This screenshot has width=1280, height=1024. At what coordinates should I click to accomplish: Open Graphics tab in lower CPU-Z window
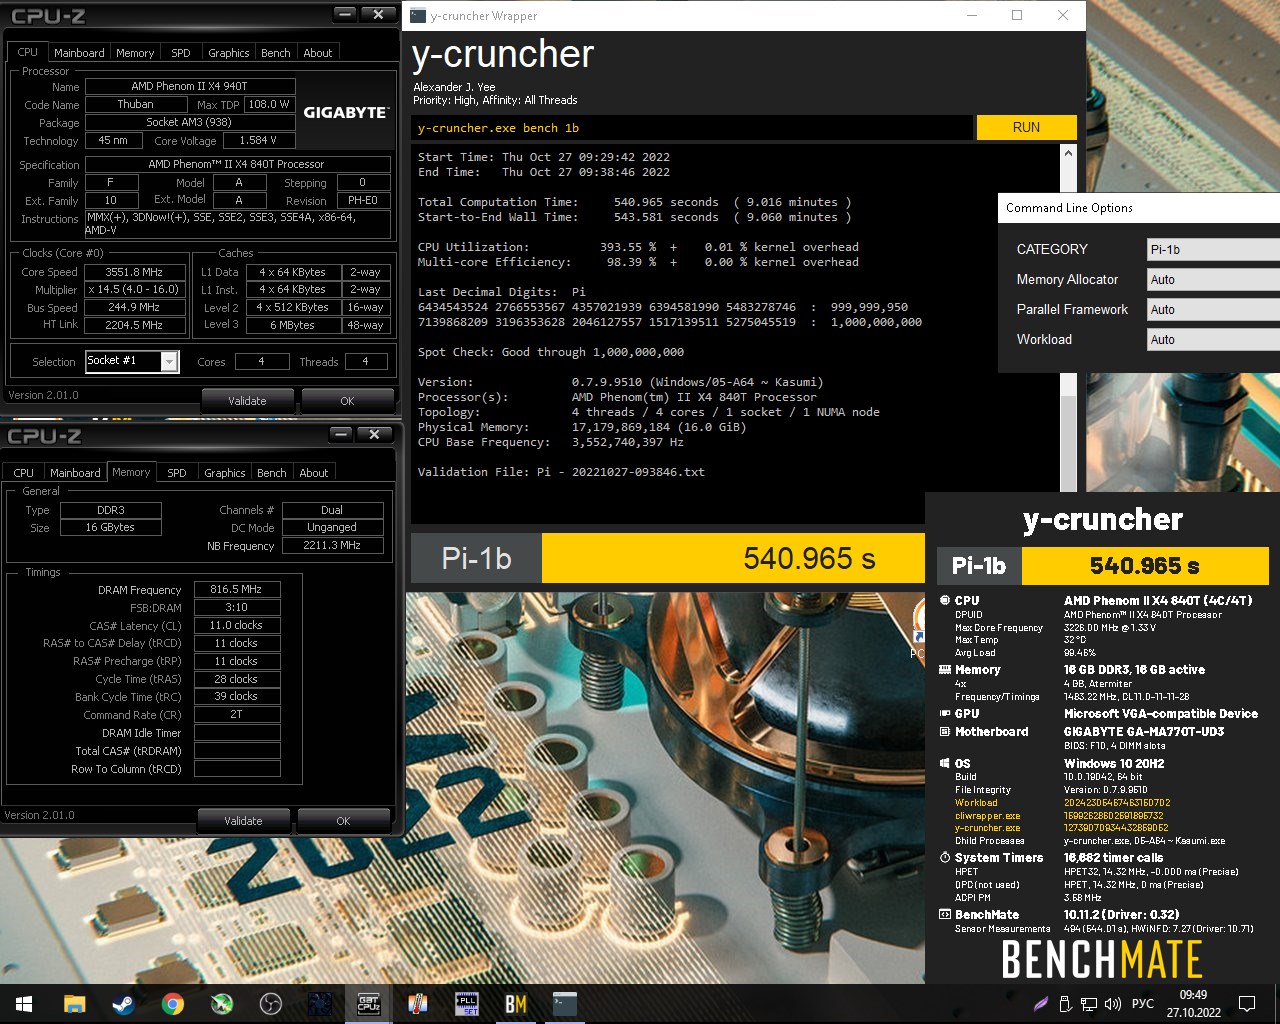pyautogui.click(x=225, y=473)
